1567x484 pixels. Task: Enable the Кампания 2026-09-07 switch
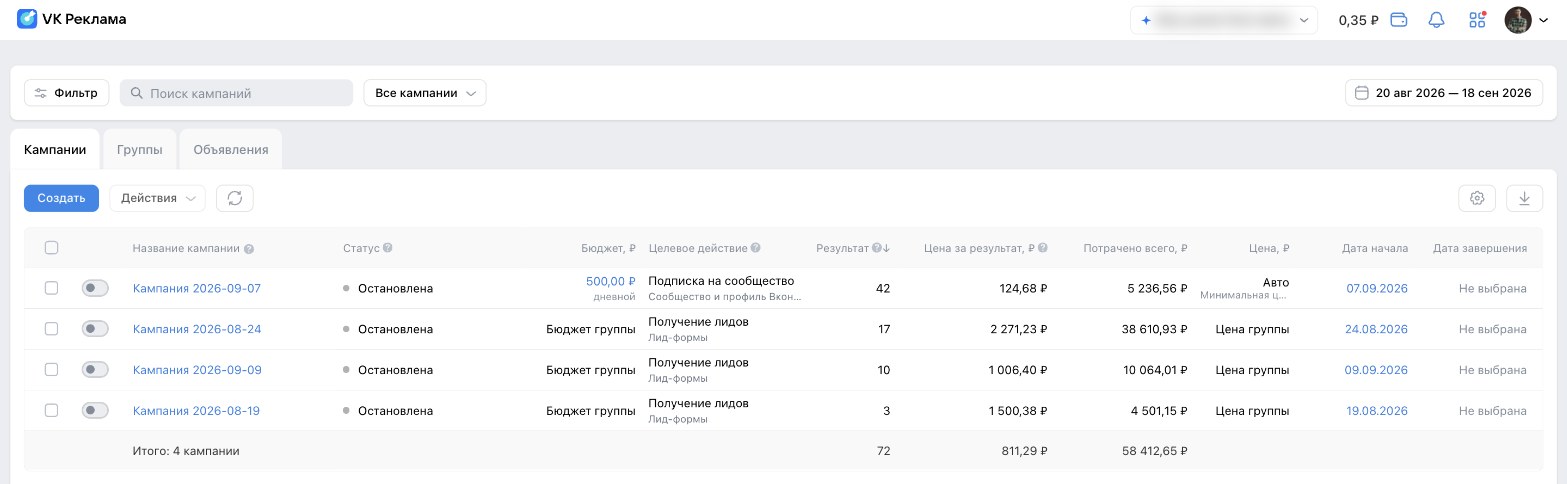pos(95,288)
